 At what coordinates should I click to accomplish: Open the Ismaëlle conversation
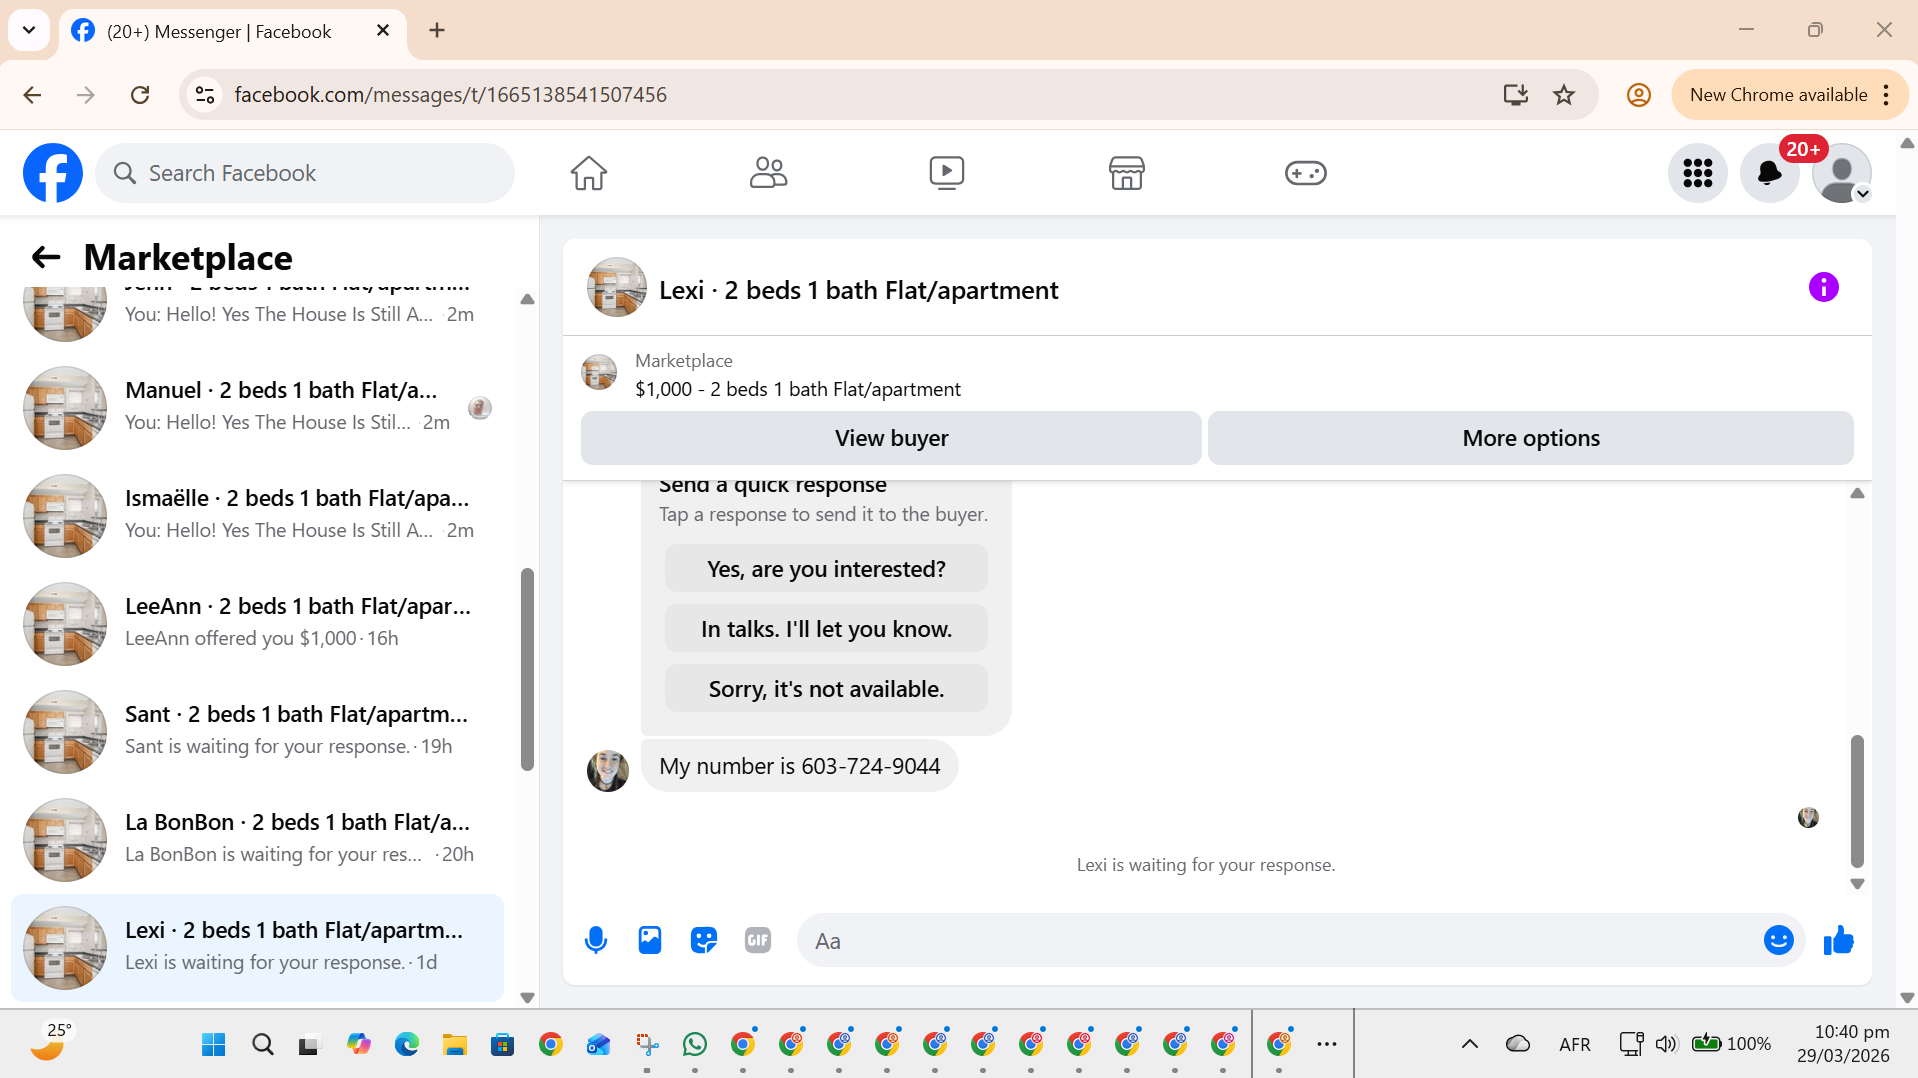pyautogui.click(x=258, y=516)
